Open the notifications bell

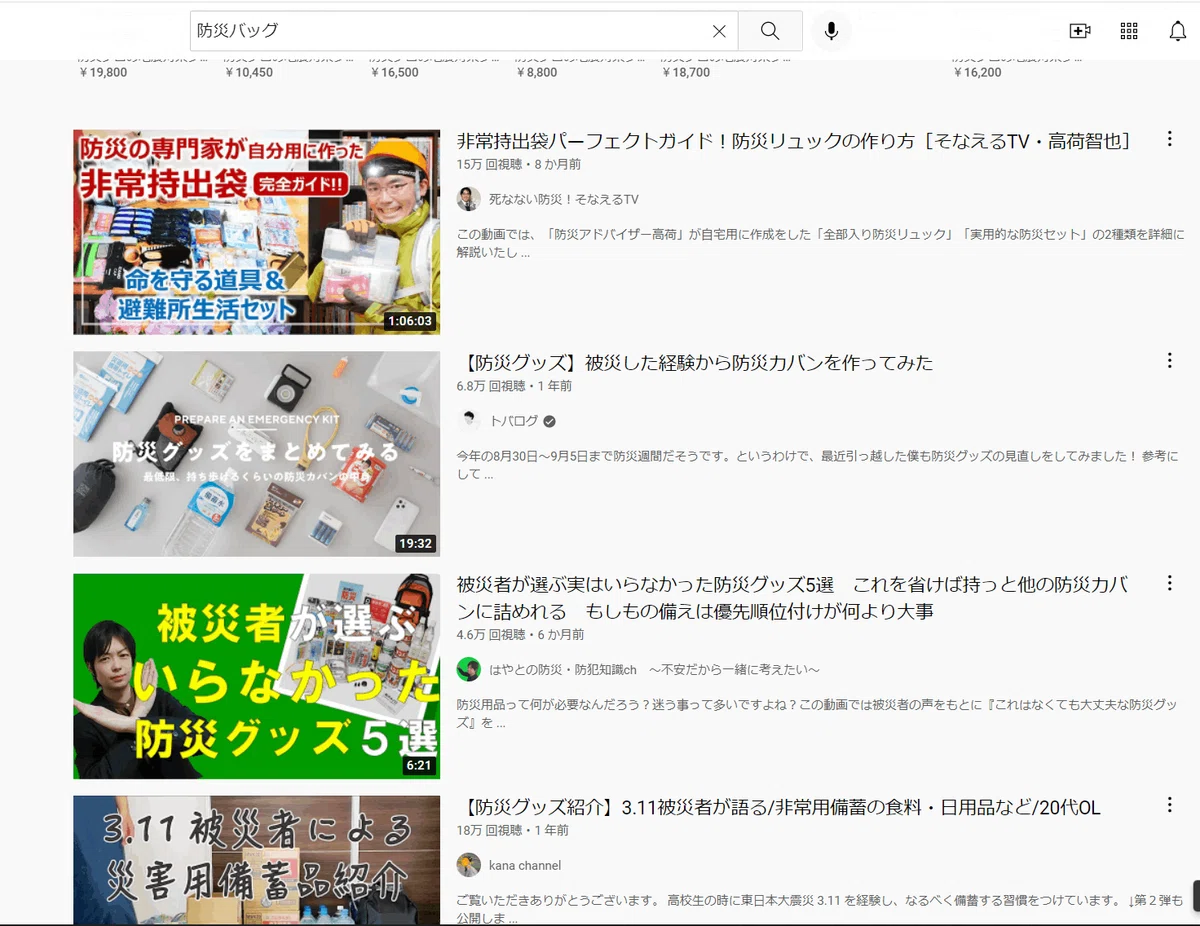click(1178, 31)
